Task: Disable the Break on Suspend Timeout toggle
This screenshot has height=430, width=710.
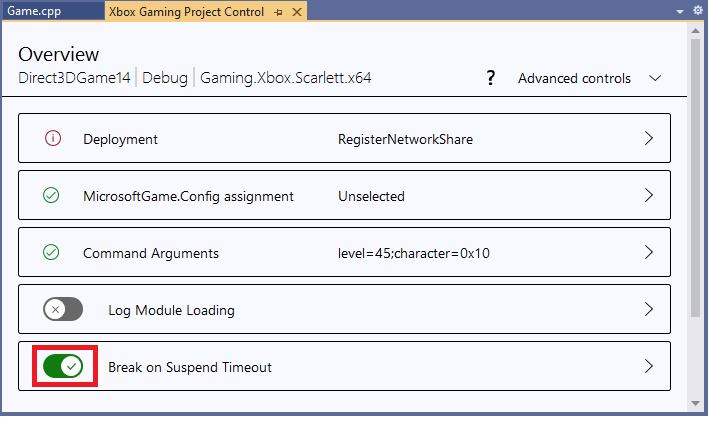Action: [63, 366]
